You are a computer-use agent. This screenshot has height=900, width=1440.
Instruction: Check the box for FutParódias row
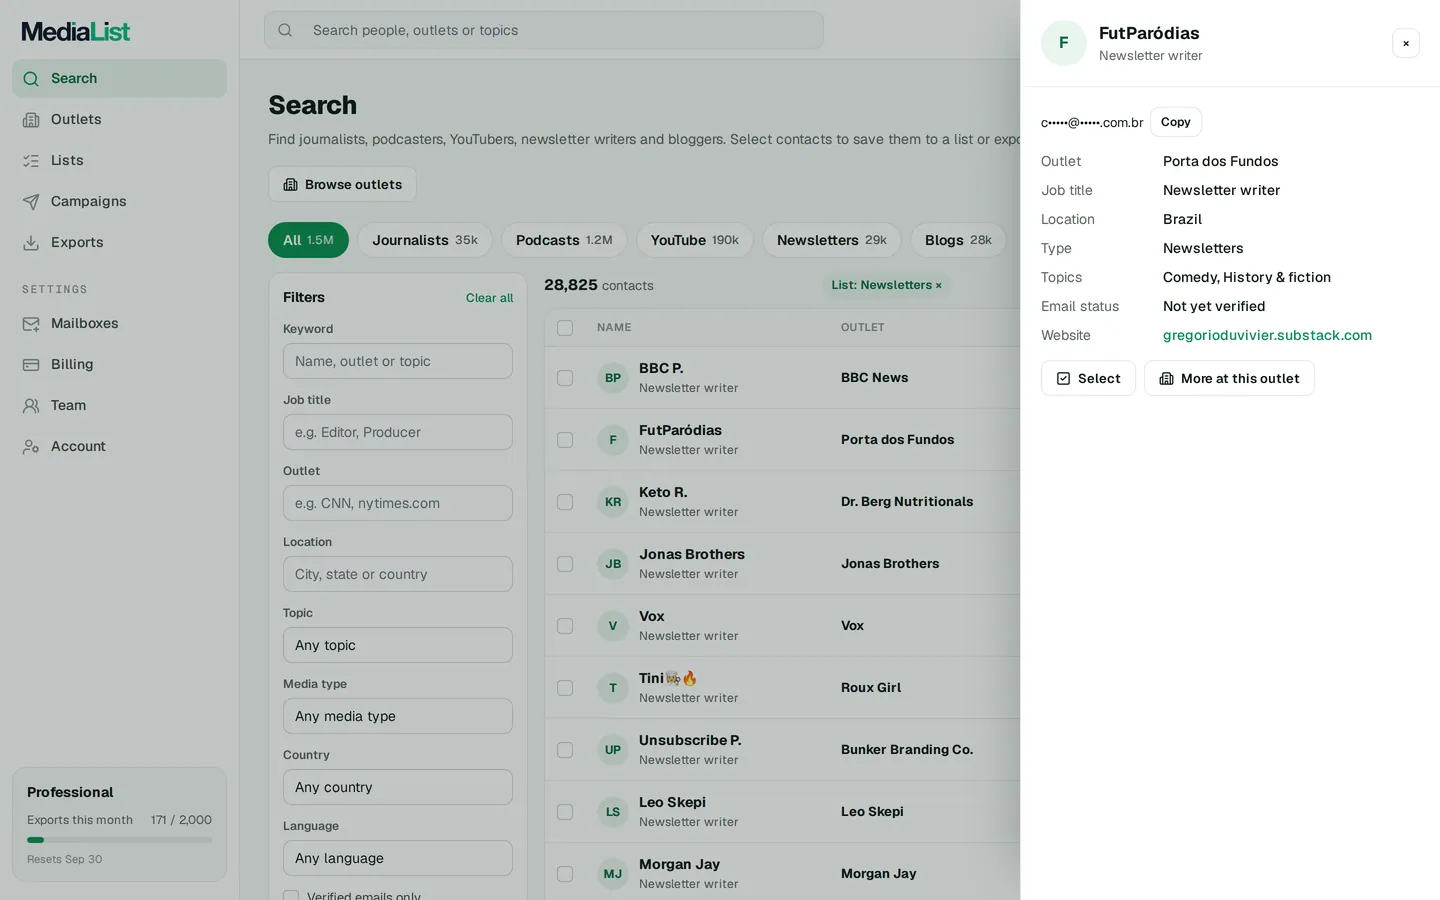point(565,440)
